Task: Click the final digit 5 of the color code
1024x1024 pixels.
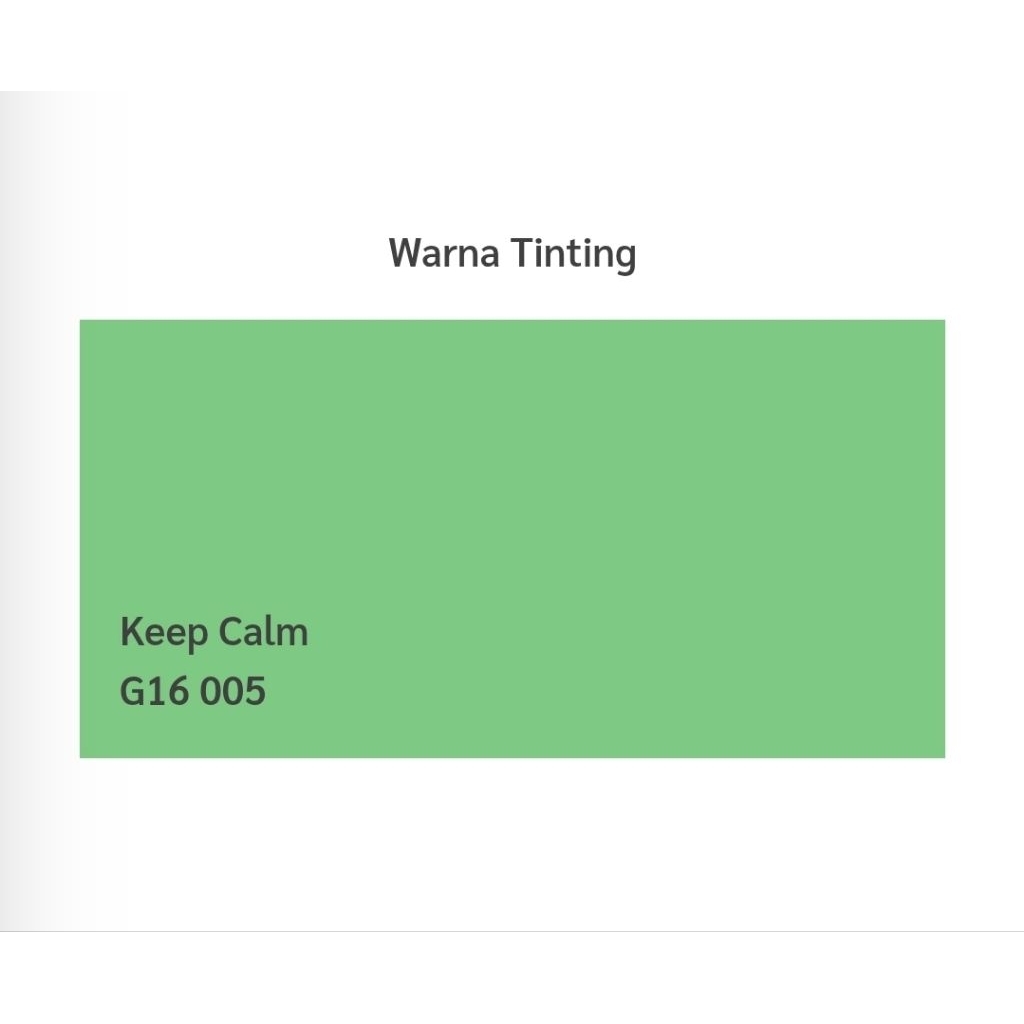Action: (255, 691)
